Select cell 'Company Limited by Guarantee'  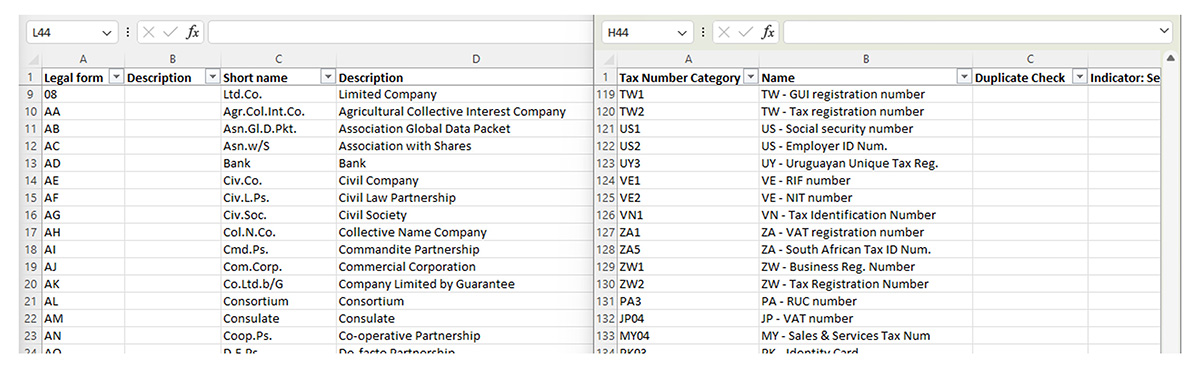tap(465, 284)
